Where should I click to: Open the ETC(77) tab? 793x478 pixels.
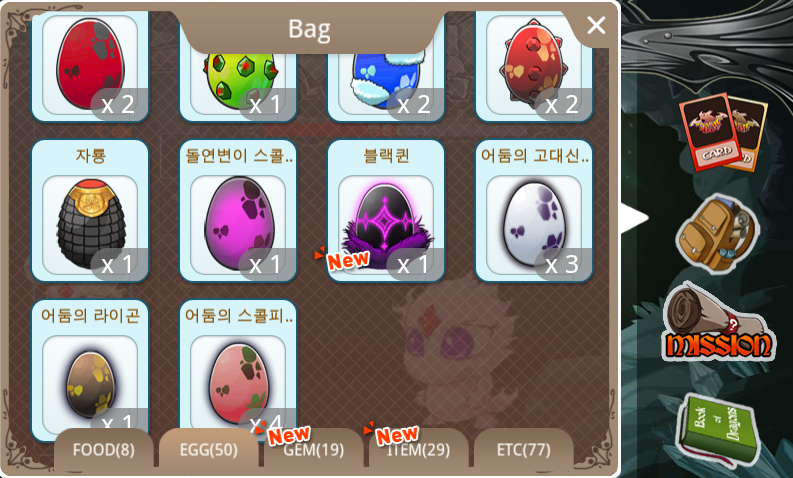click(x=523, y=449)
